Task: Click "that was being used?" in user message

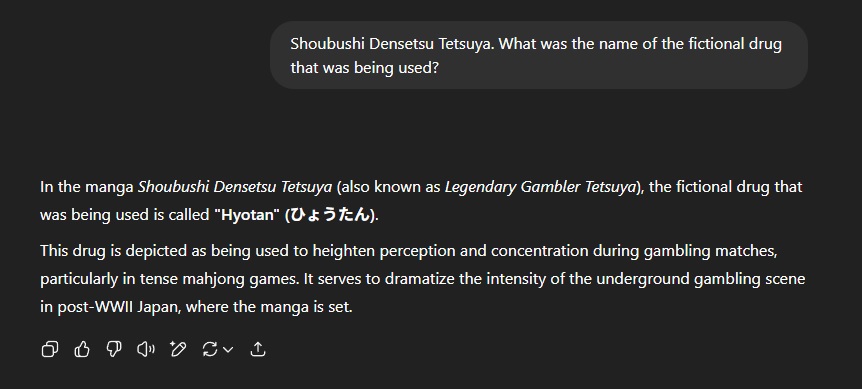Action: coord(364,68)
